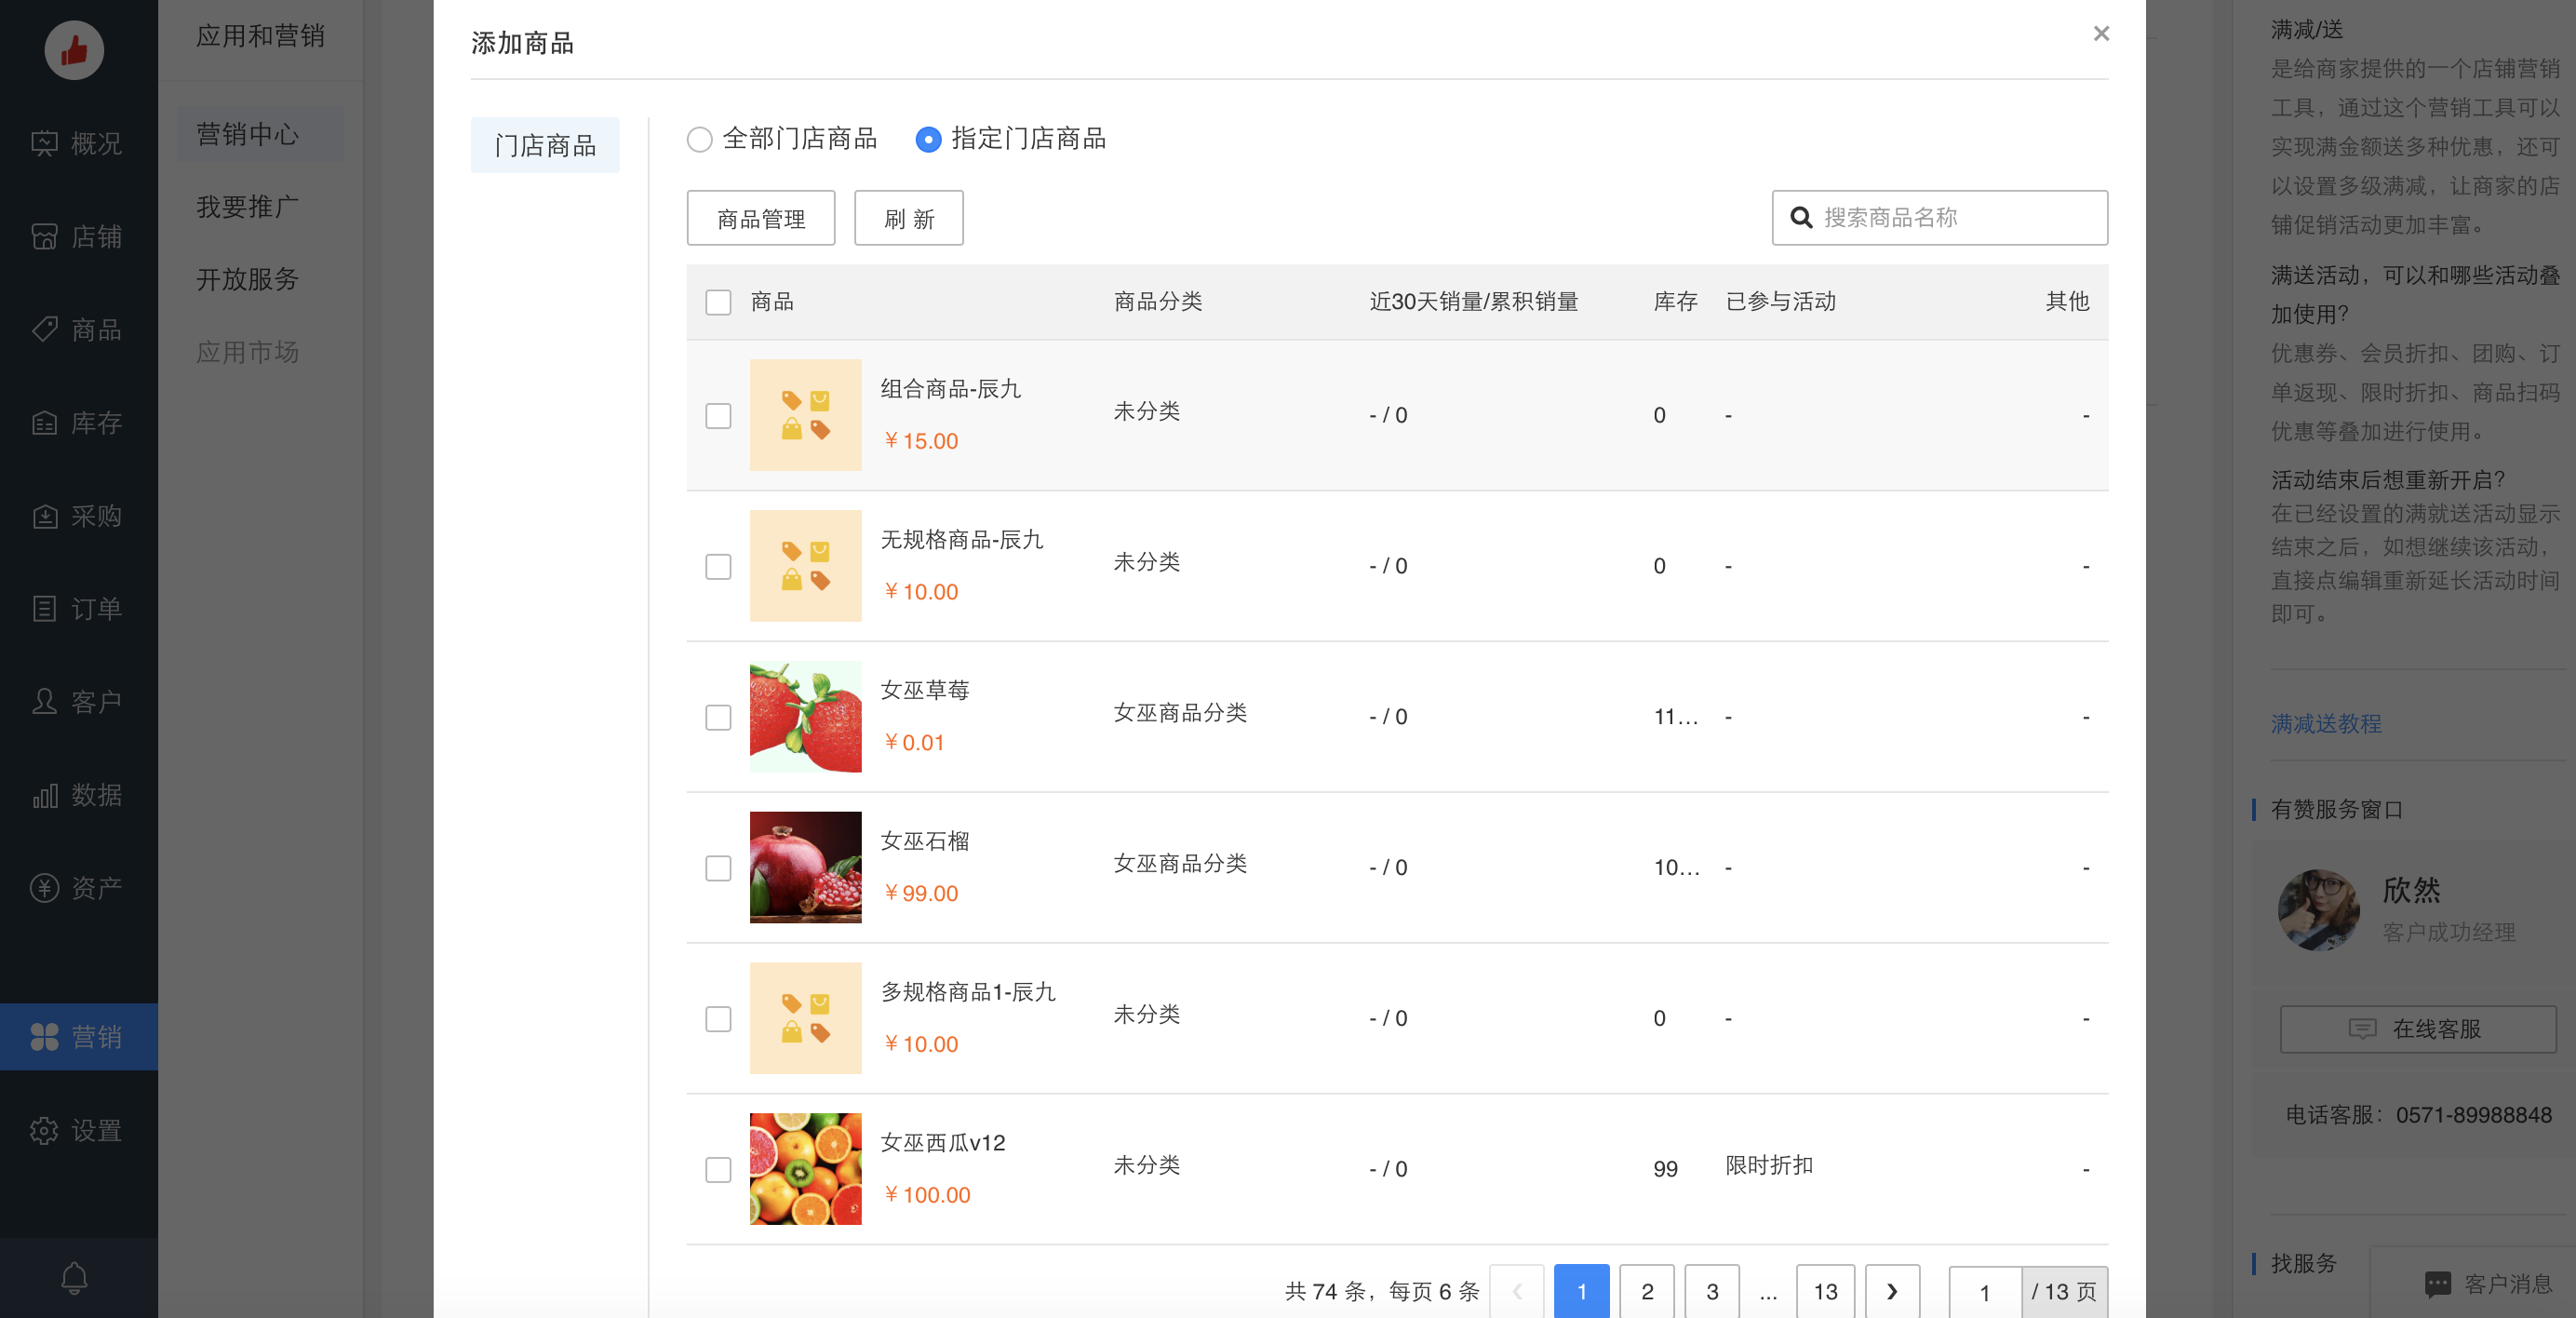Check the 女巫草莓 row checkbox
The width and height of the screenshot is (2576, 1318).
(x=718, y=717)
